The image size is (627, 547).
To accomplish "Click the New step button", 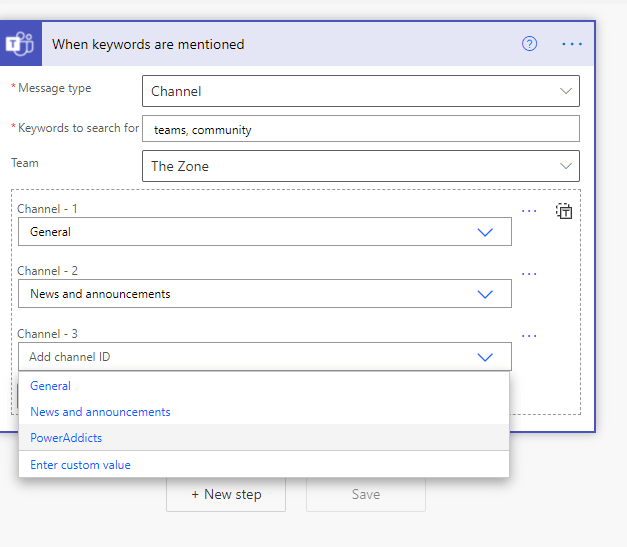I will [226, 494].
